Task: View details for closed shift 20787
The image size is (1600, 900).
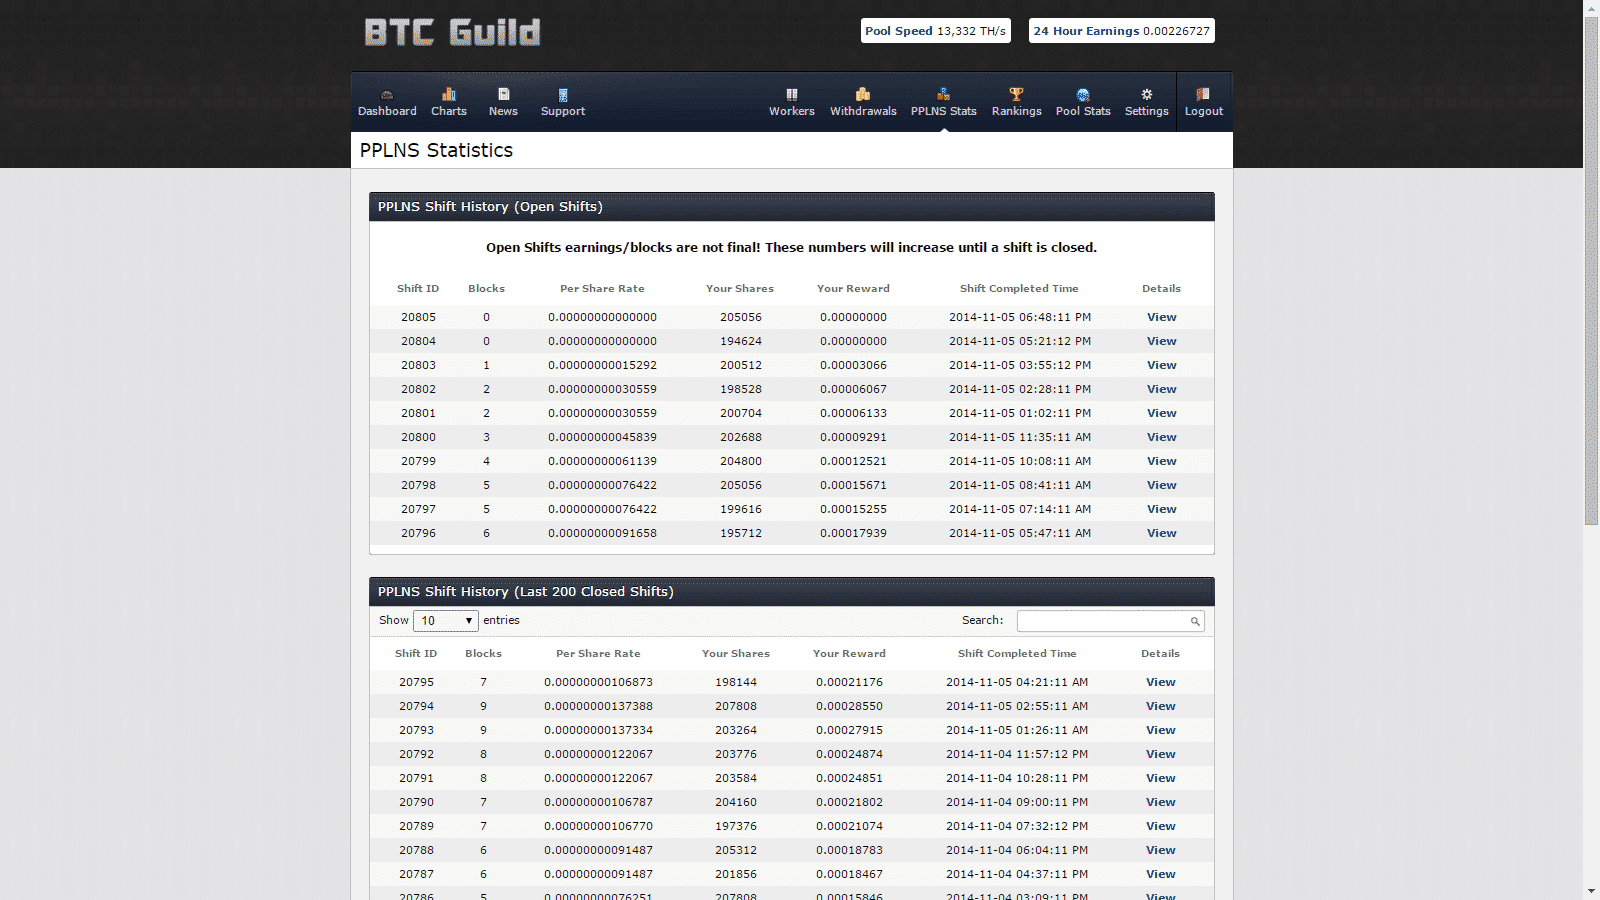Action: 1160,874
